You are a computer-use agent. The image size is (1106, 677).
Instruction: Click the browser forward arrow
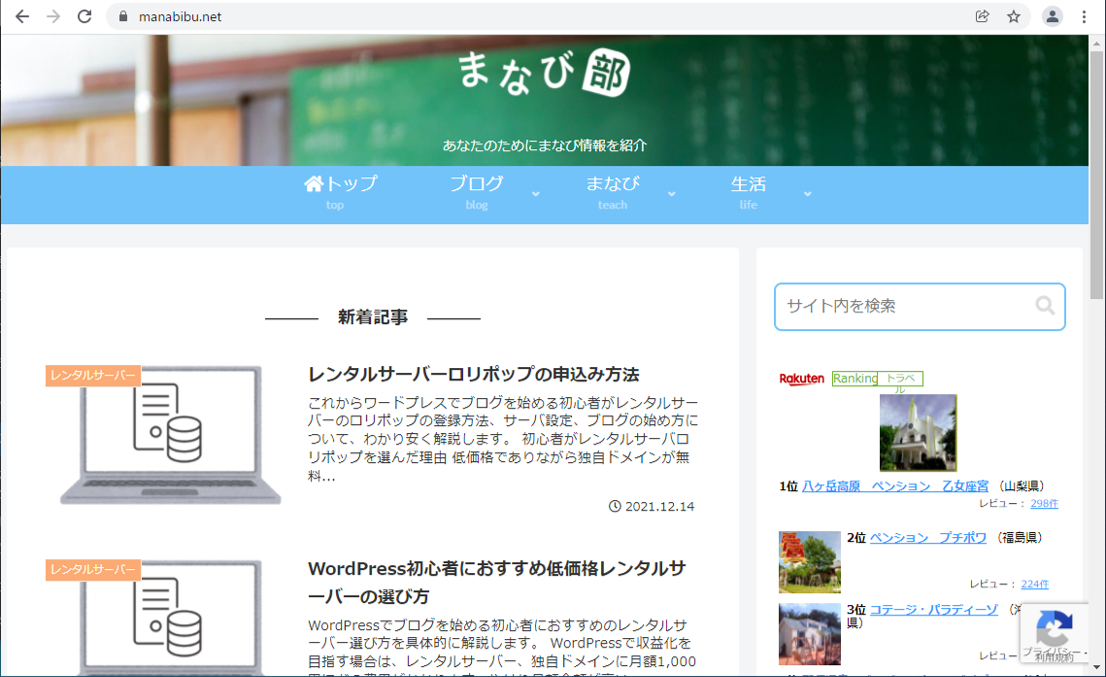coord(53,17)
